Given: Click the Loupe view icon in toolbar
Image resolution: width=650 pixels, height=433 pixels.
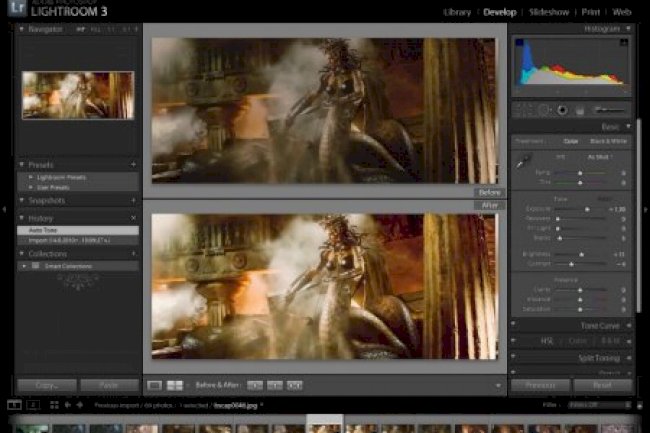Looking at the screenshot, I should click(x=154, y=385).
